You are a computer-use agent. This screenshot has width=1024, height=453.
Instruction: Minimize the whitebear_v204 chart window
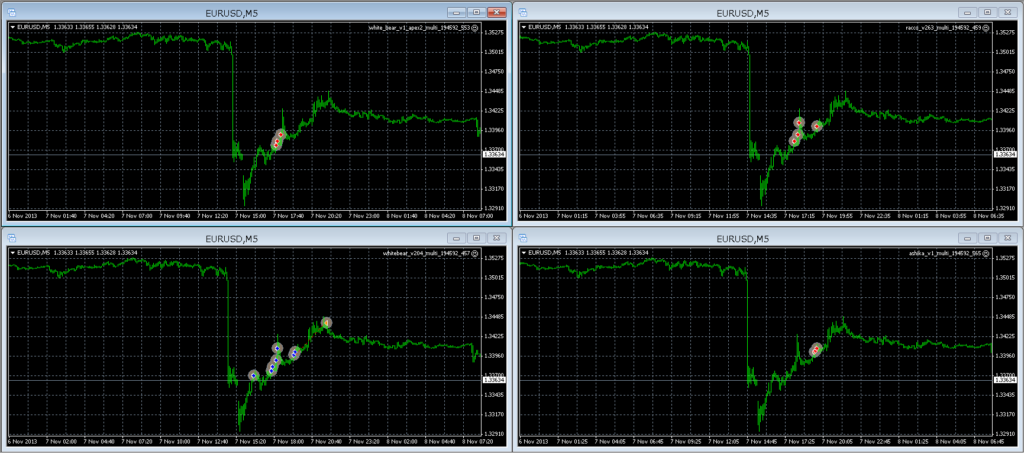458,238
